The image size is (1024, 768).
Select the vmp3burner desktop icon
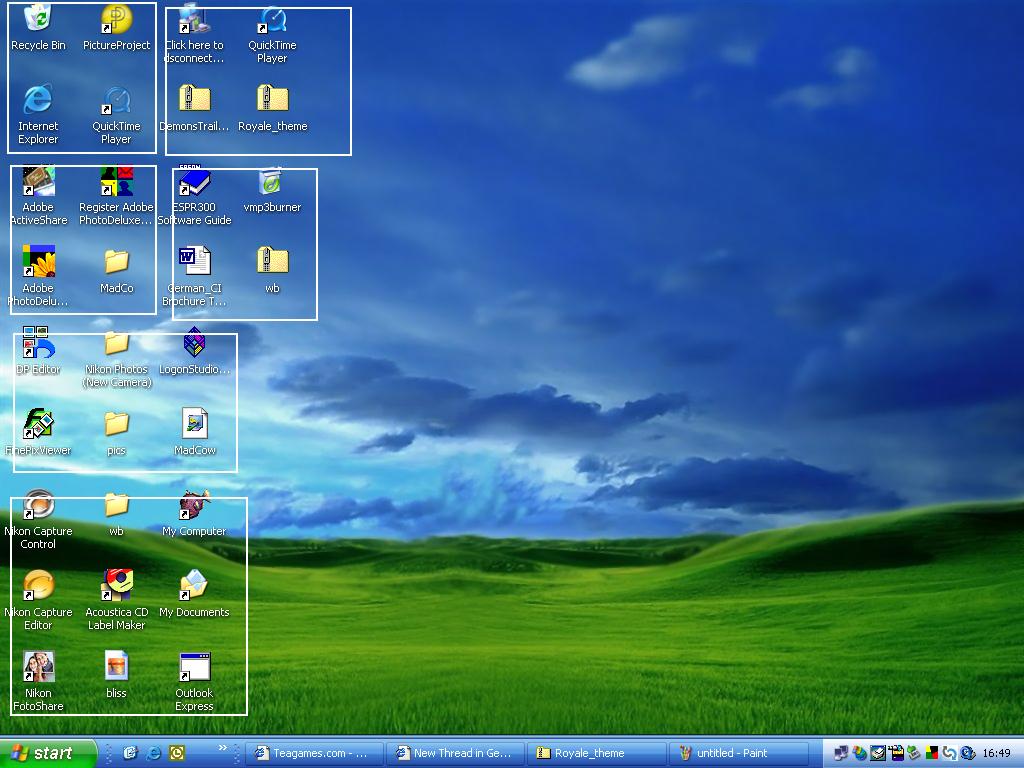pyautogui.click(x=272, y=182)
